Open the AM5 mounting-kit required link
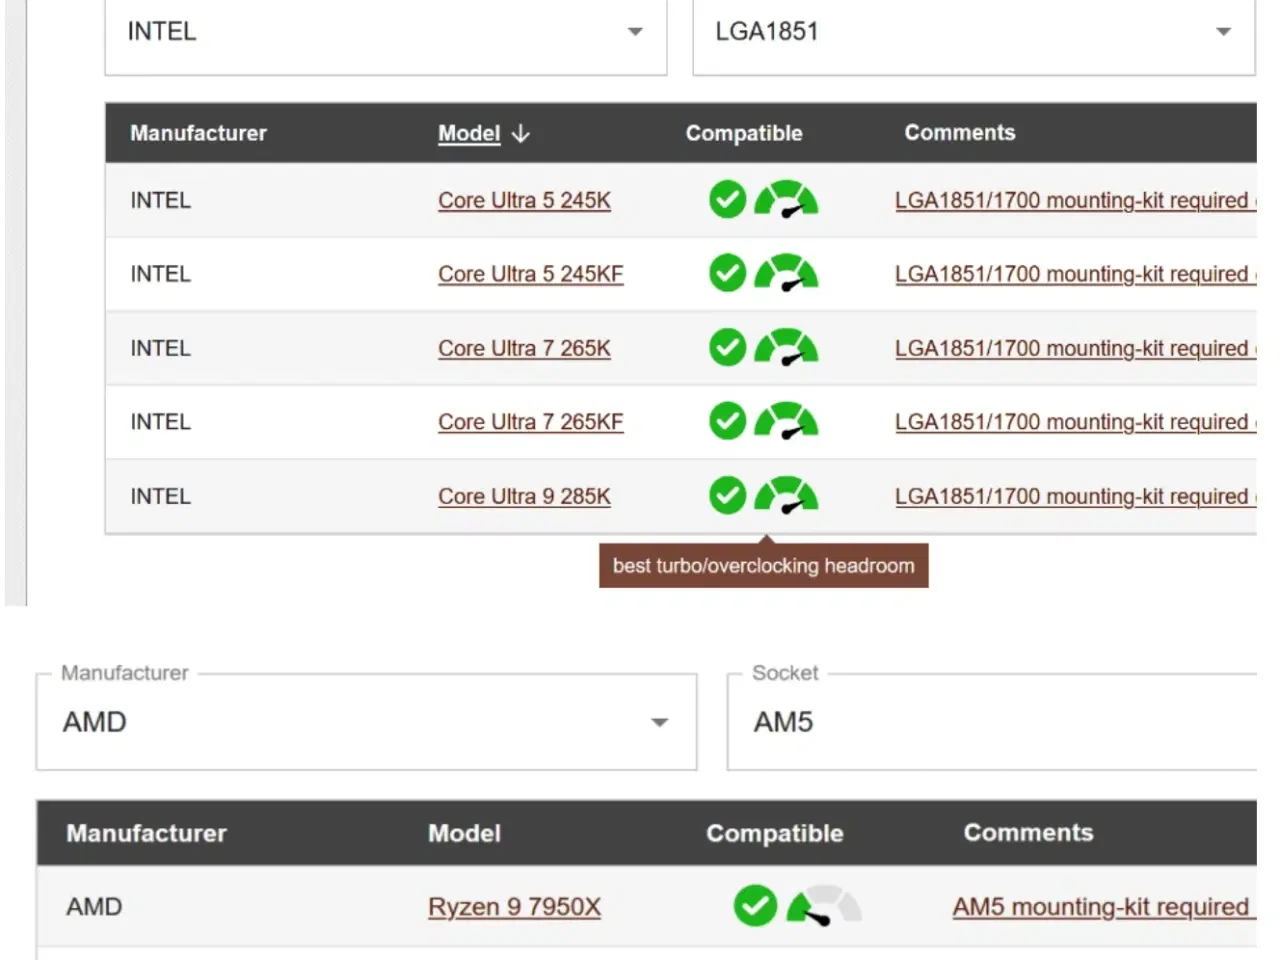Screen dimensions: 1280x960 pos(1103,907)
